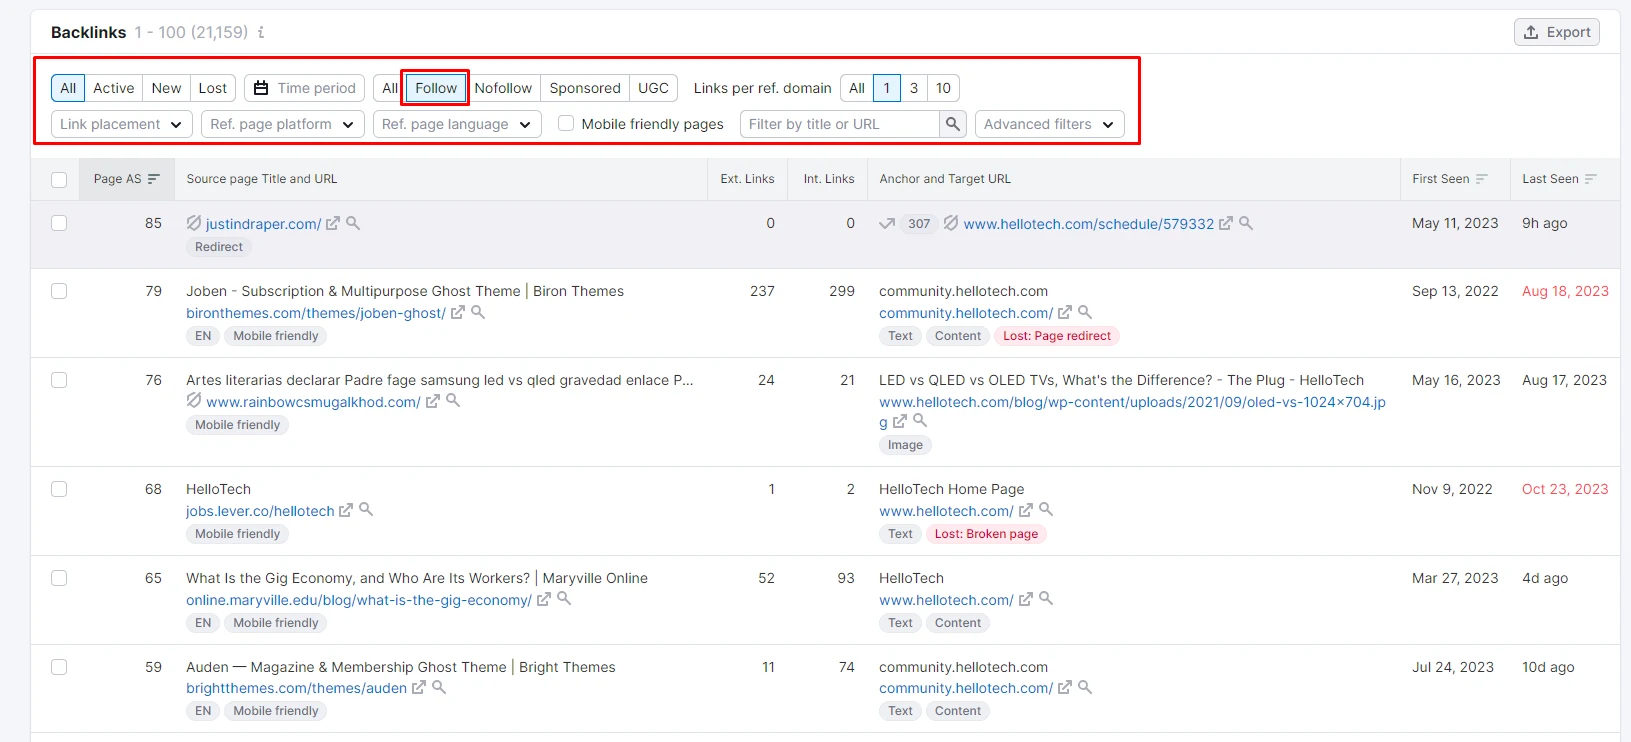This screenshot has height=742, width=1631.
Task: Open external icon for hellotech.com/schedule/579332 target
Action: pos(1226,224)
